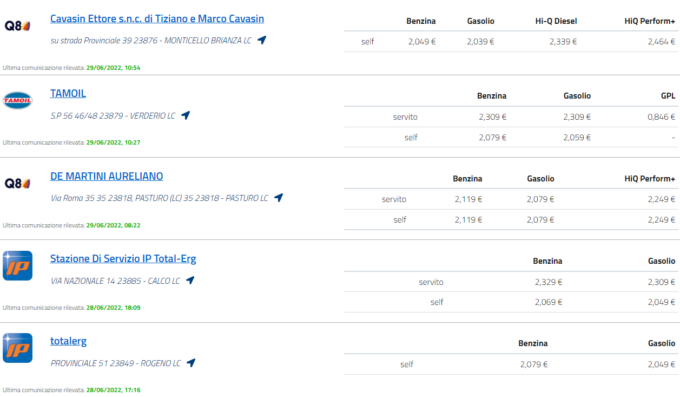Click navigation arrow next to Pasturo address
Image resolution: width=680 pixels, height=397 pixels.
click(279, 198)
